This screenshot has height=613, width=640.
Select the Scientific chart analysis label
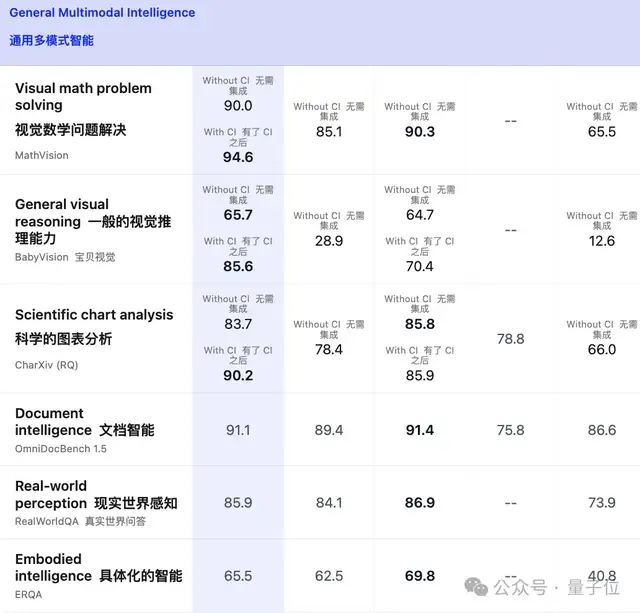[94, 315]
